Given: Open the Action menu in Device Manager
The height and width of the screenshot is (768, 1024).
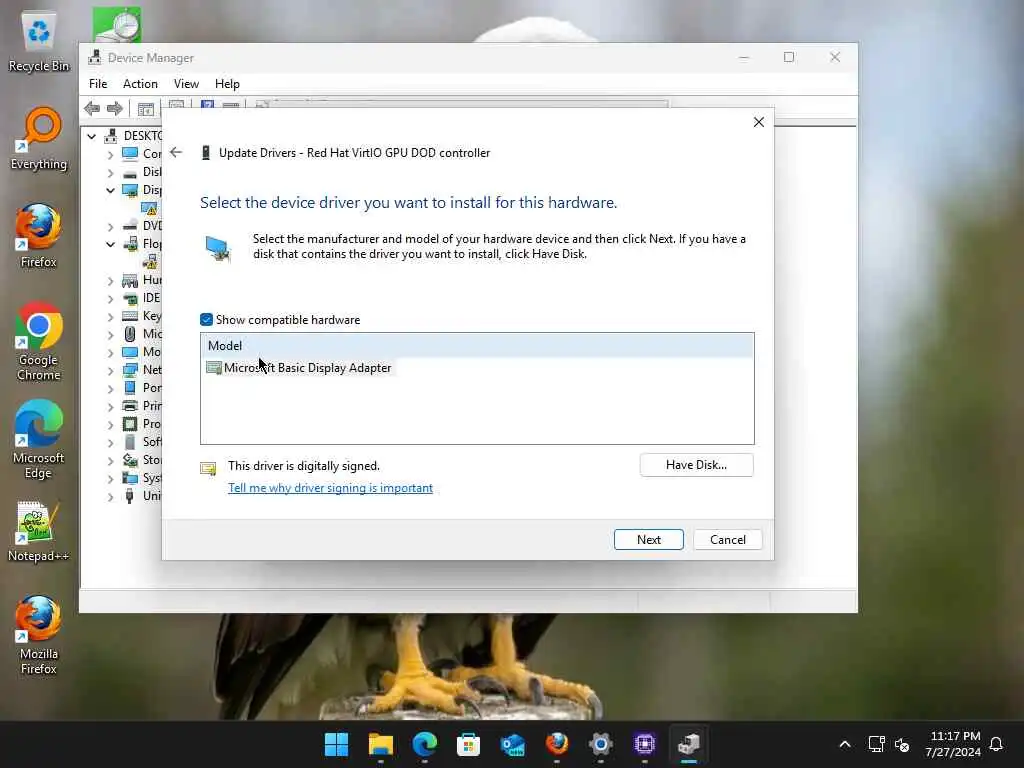Looking at the screenshot, I should [x=140, y=84].
